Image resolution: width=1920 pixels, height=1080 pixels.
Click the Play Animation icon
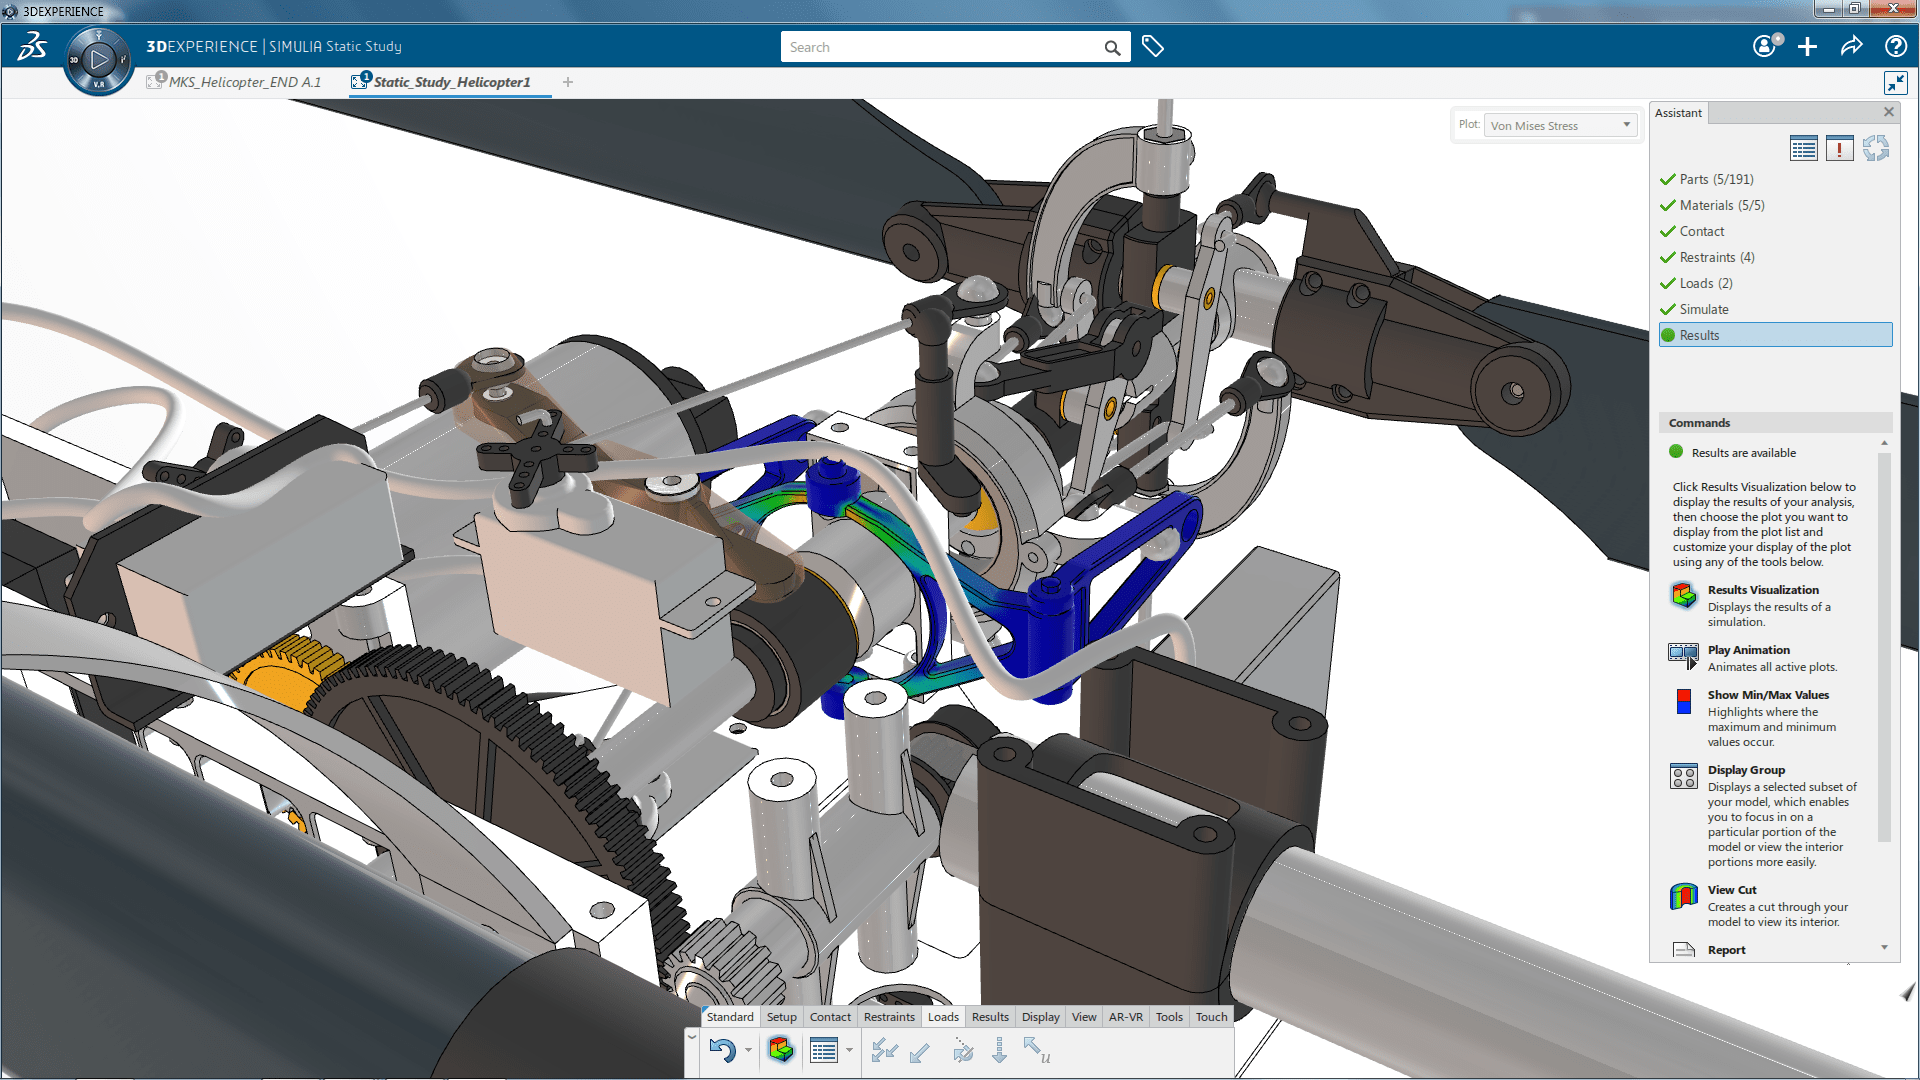tap(1683, 656)
